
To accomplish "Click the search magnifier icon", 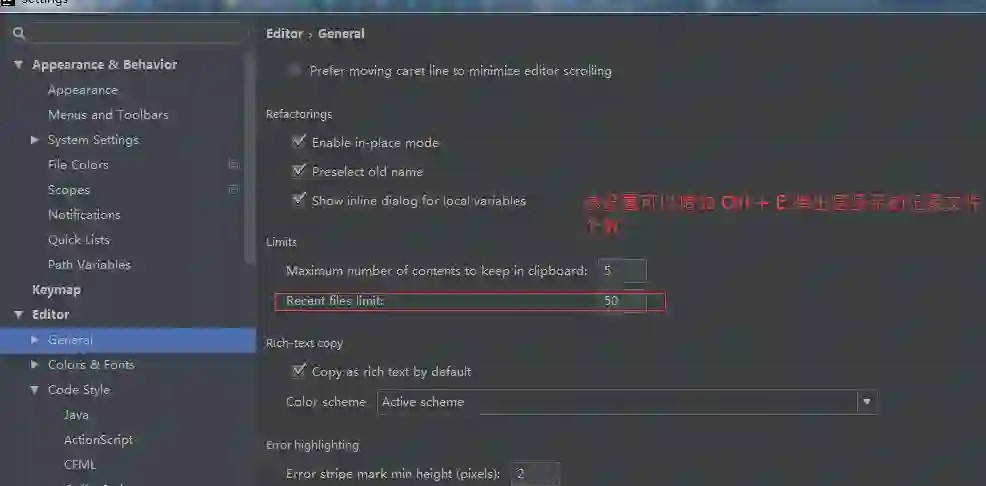I will pos(19,33).
